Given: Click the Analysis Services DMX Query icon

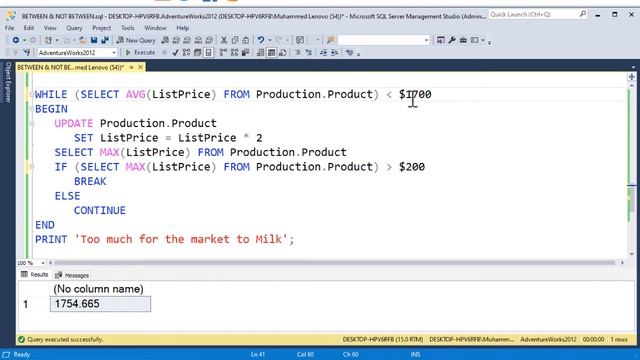Looking at the screenshot, I should (x=187, y=40).
